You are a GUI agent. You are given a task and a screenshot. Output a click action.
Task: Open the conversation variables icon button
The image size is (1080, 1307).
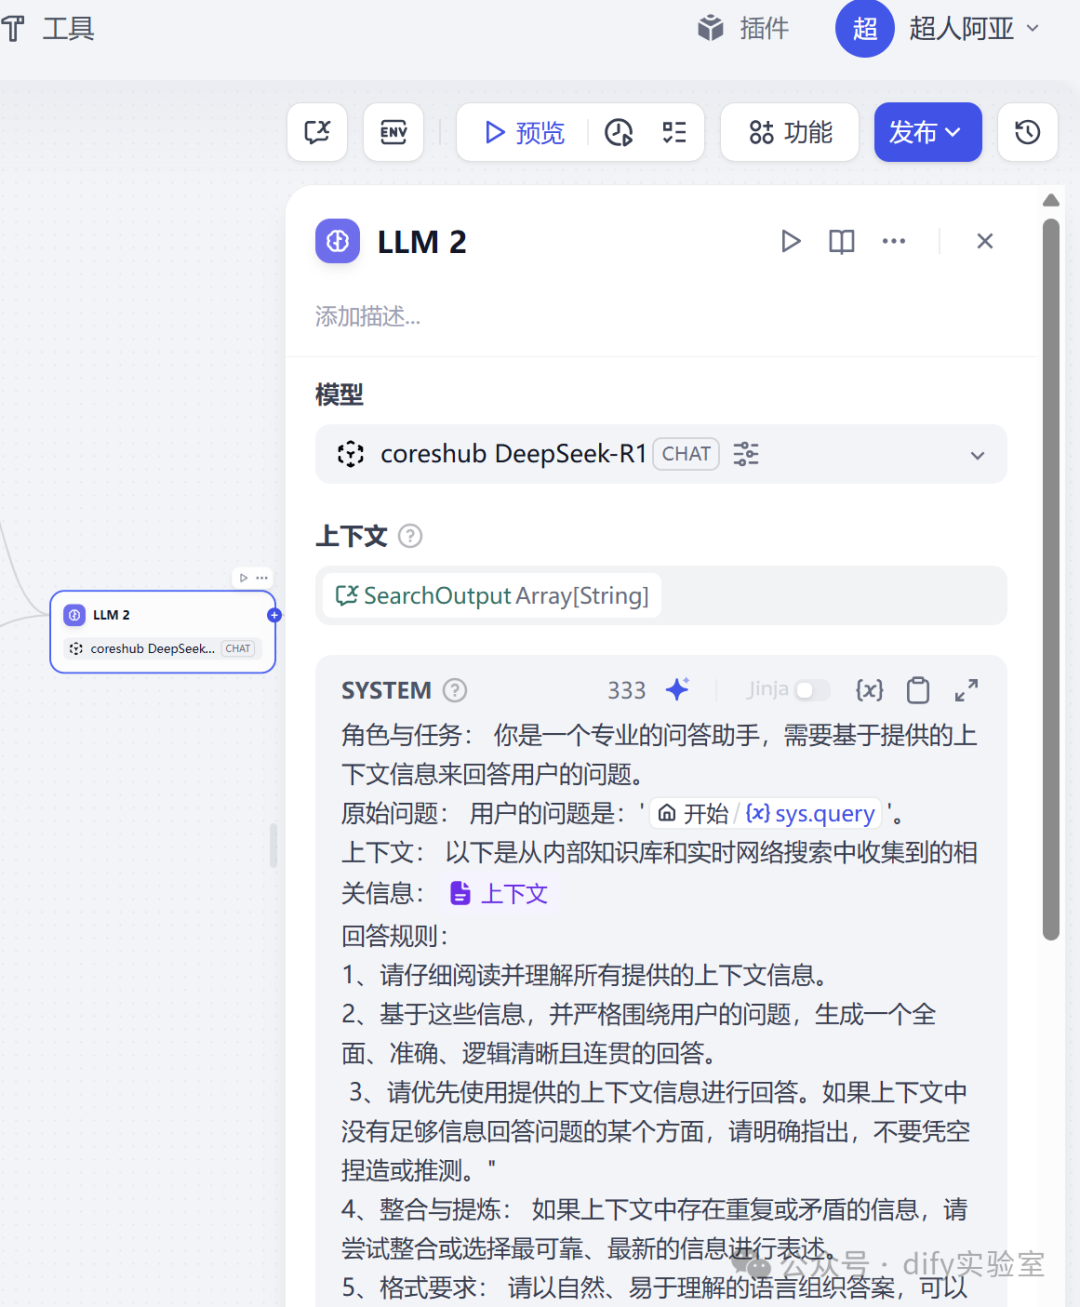pyautogui.click(x=317, y=132)
